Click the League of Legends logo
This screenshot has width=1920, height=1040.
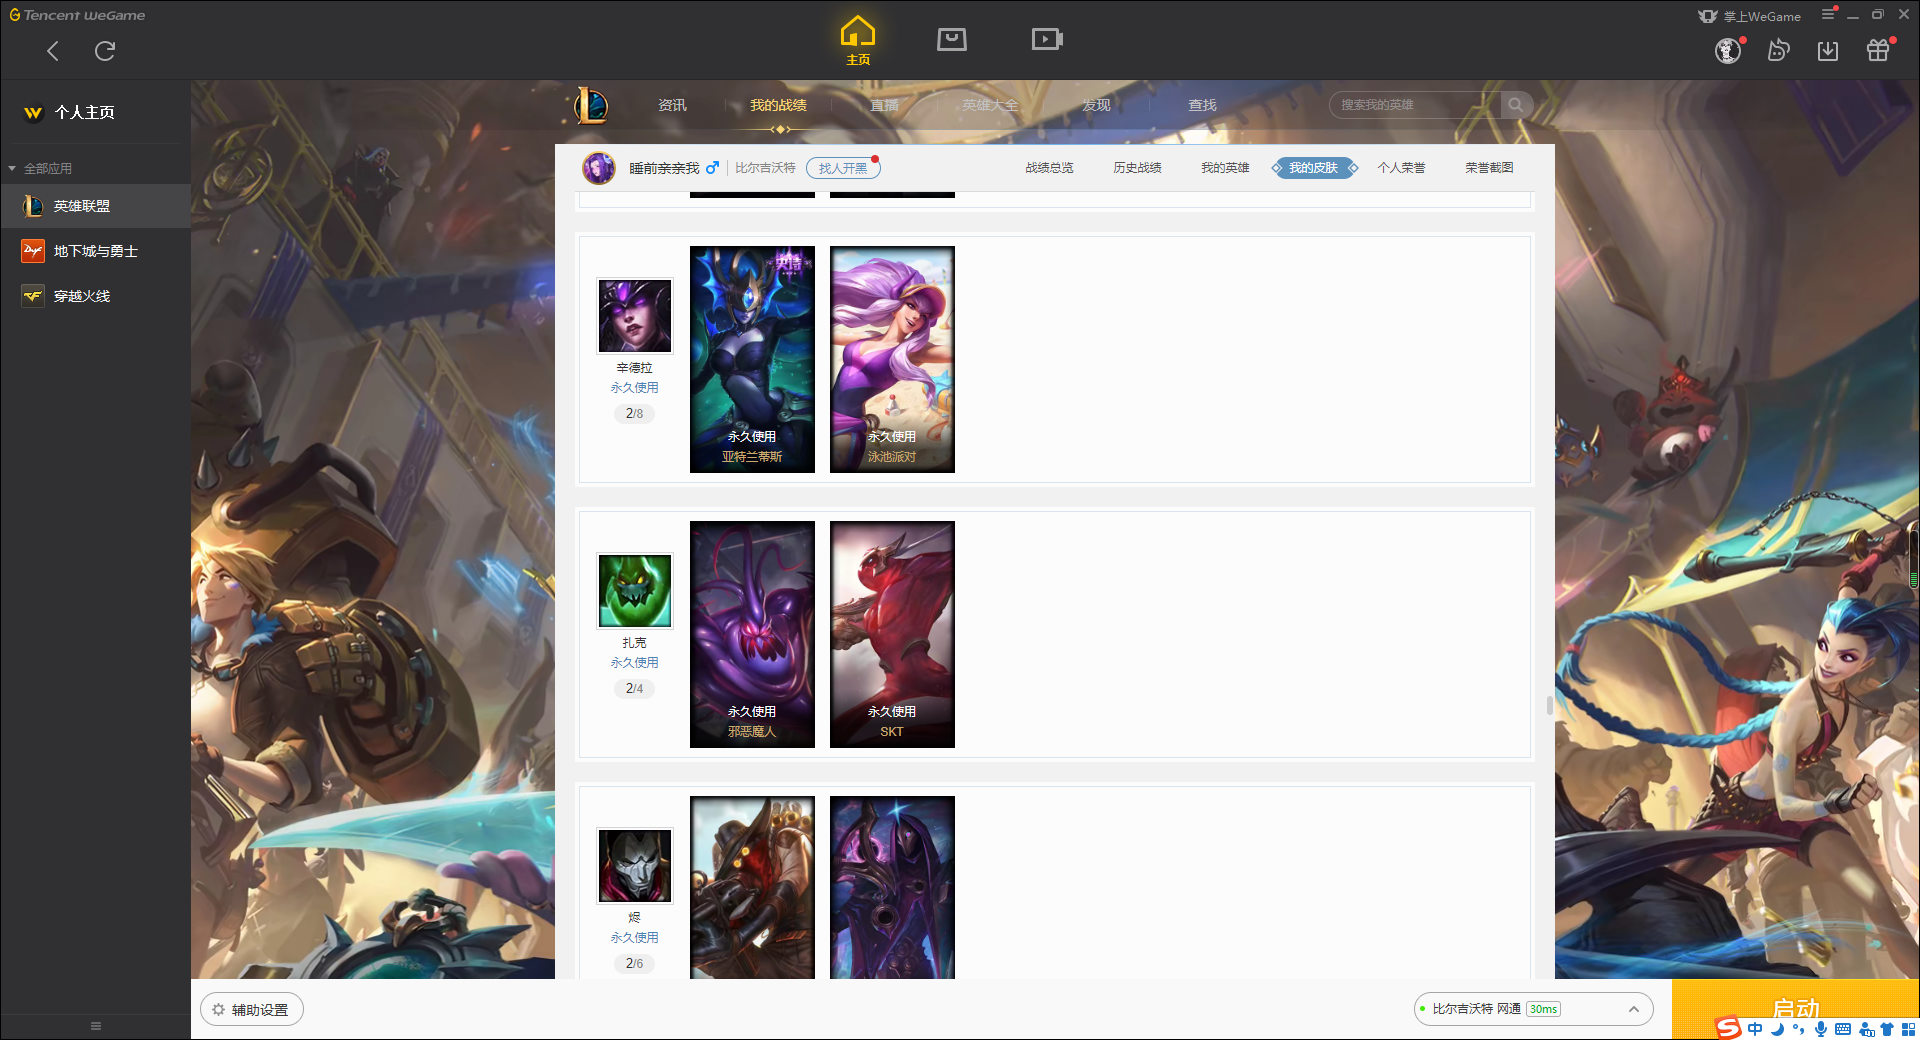pos(591,105)
